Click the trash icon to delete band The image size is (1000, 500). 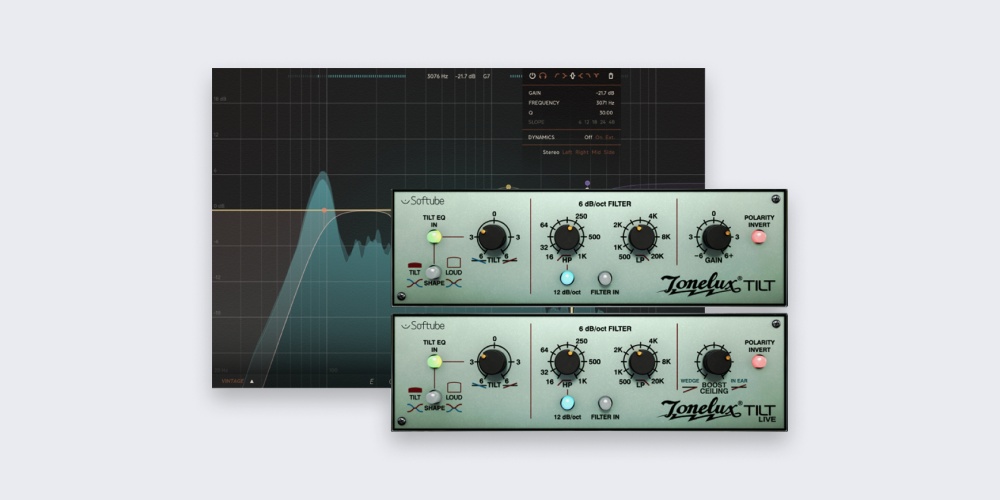click(611, 76)
